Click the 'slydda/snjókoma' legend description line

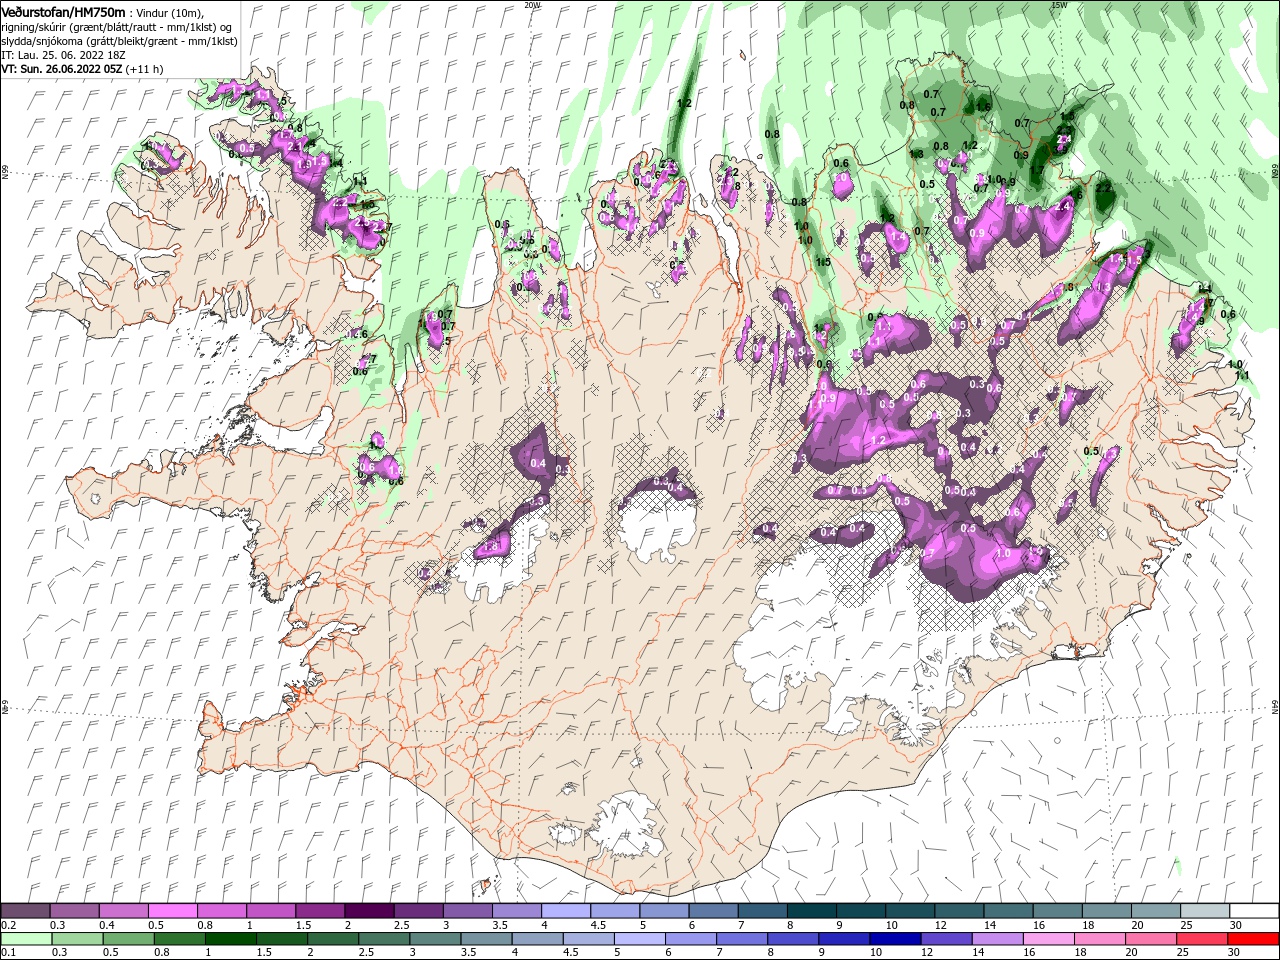click(119, 41)
